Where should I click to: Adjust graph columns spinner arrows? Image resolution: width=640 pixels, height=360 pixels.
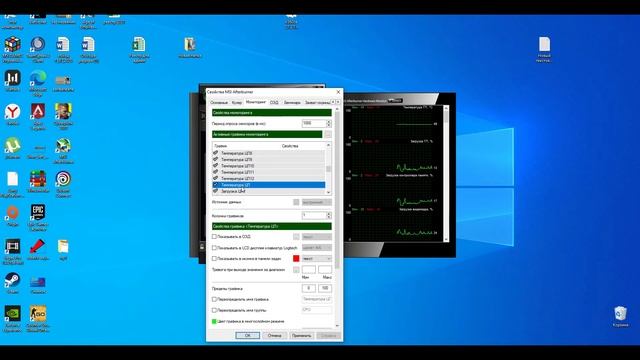coord(329,215)
